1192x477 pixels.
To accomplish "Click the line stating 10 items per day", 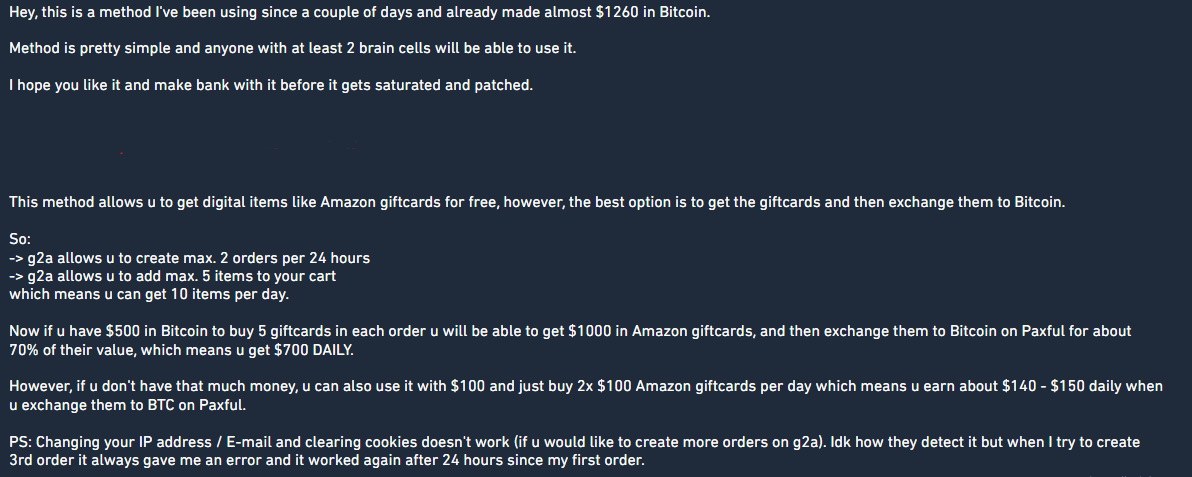I will coord(149,294).
